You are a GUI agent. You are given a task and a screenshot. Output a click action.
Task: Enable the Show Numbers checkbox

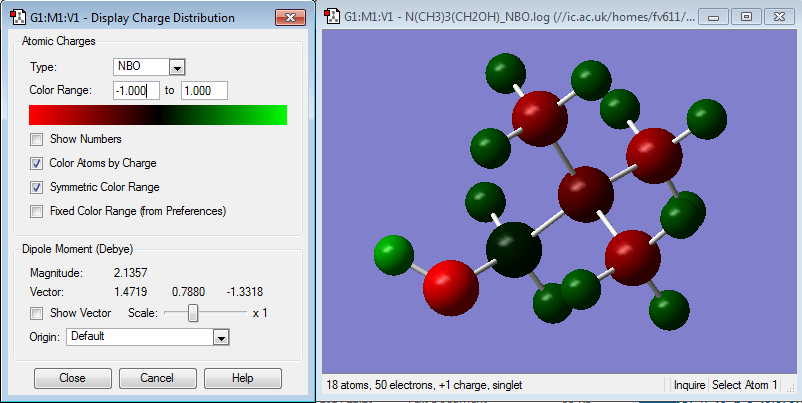36,139
